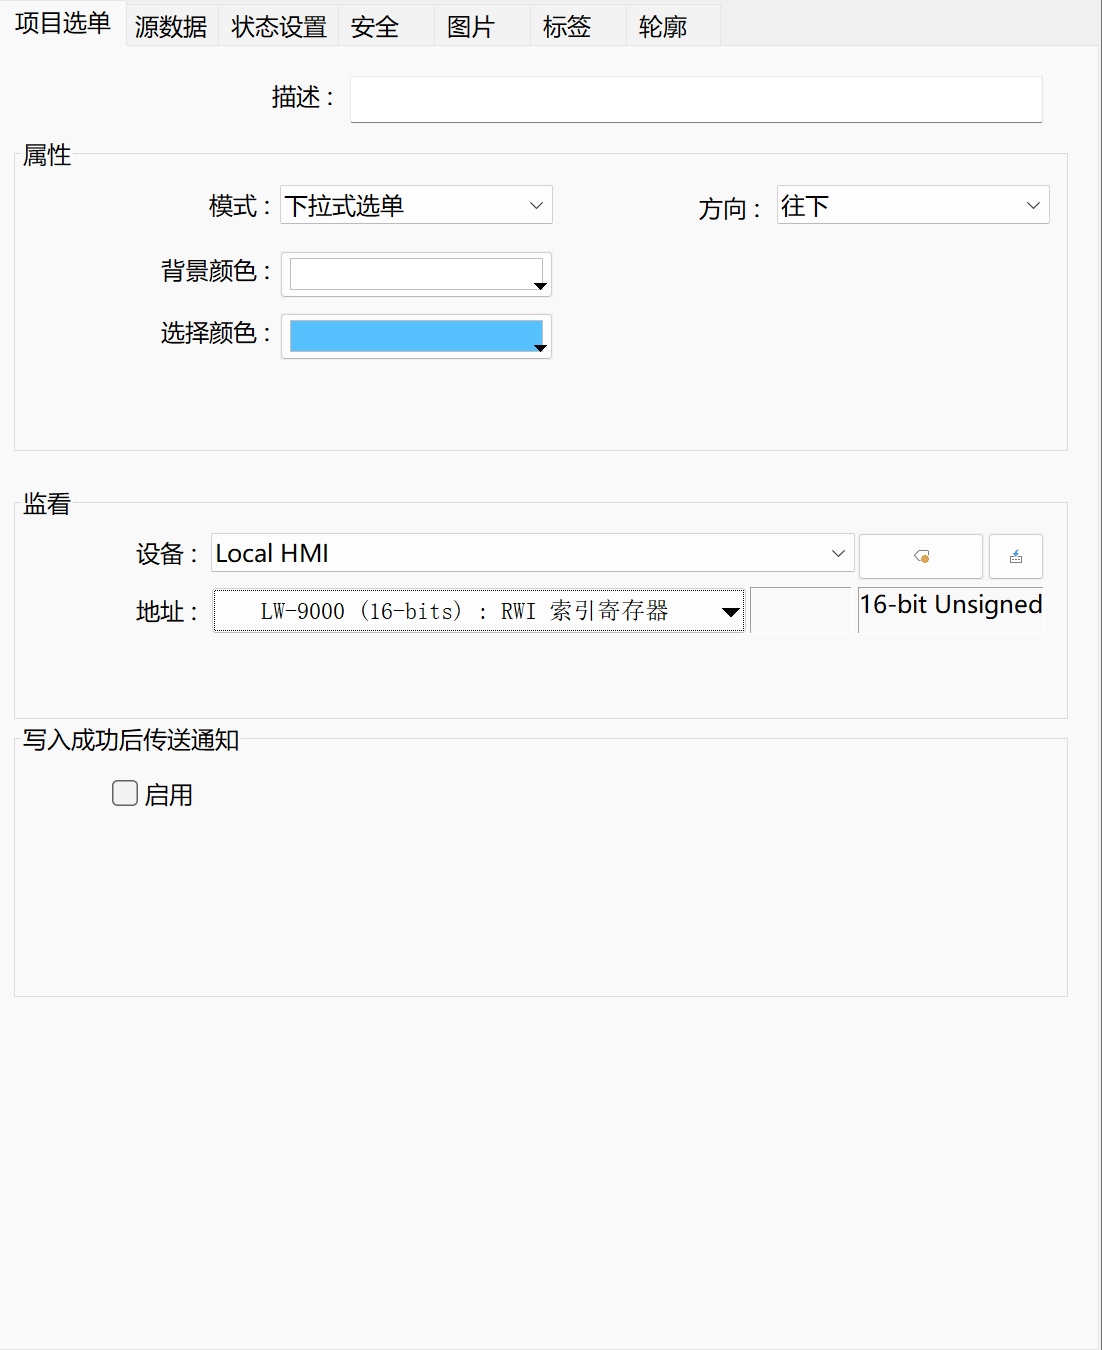
Task: Expand the 方向 dropdown
Action: pos(912,206)
